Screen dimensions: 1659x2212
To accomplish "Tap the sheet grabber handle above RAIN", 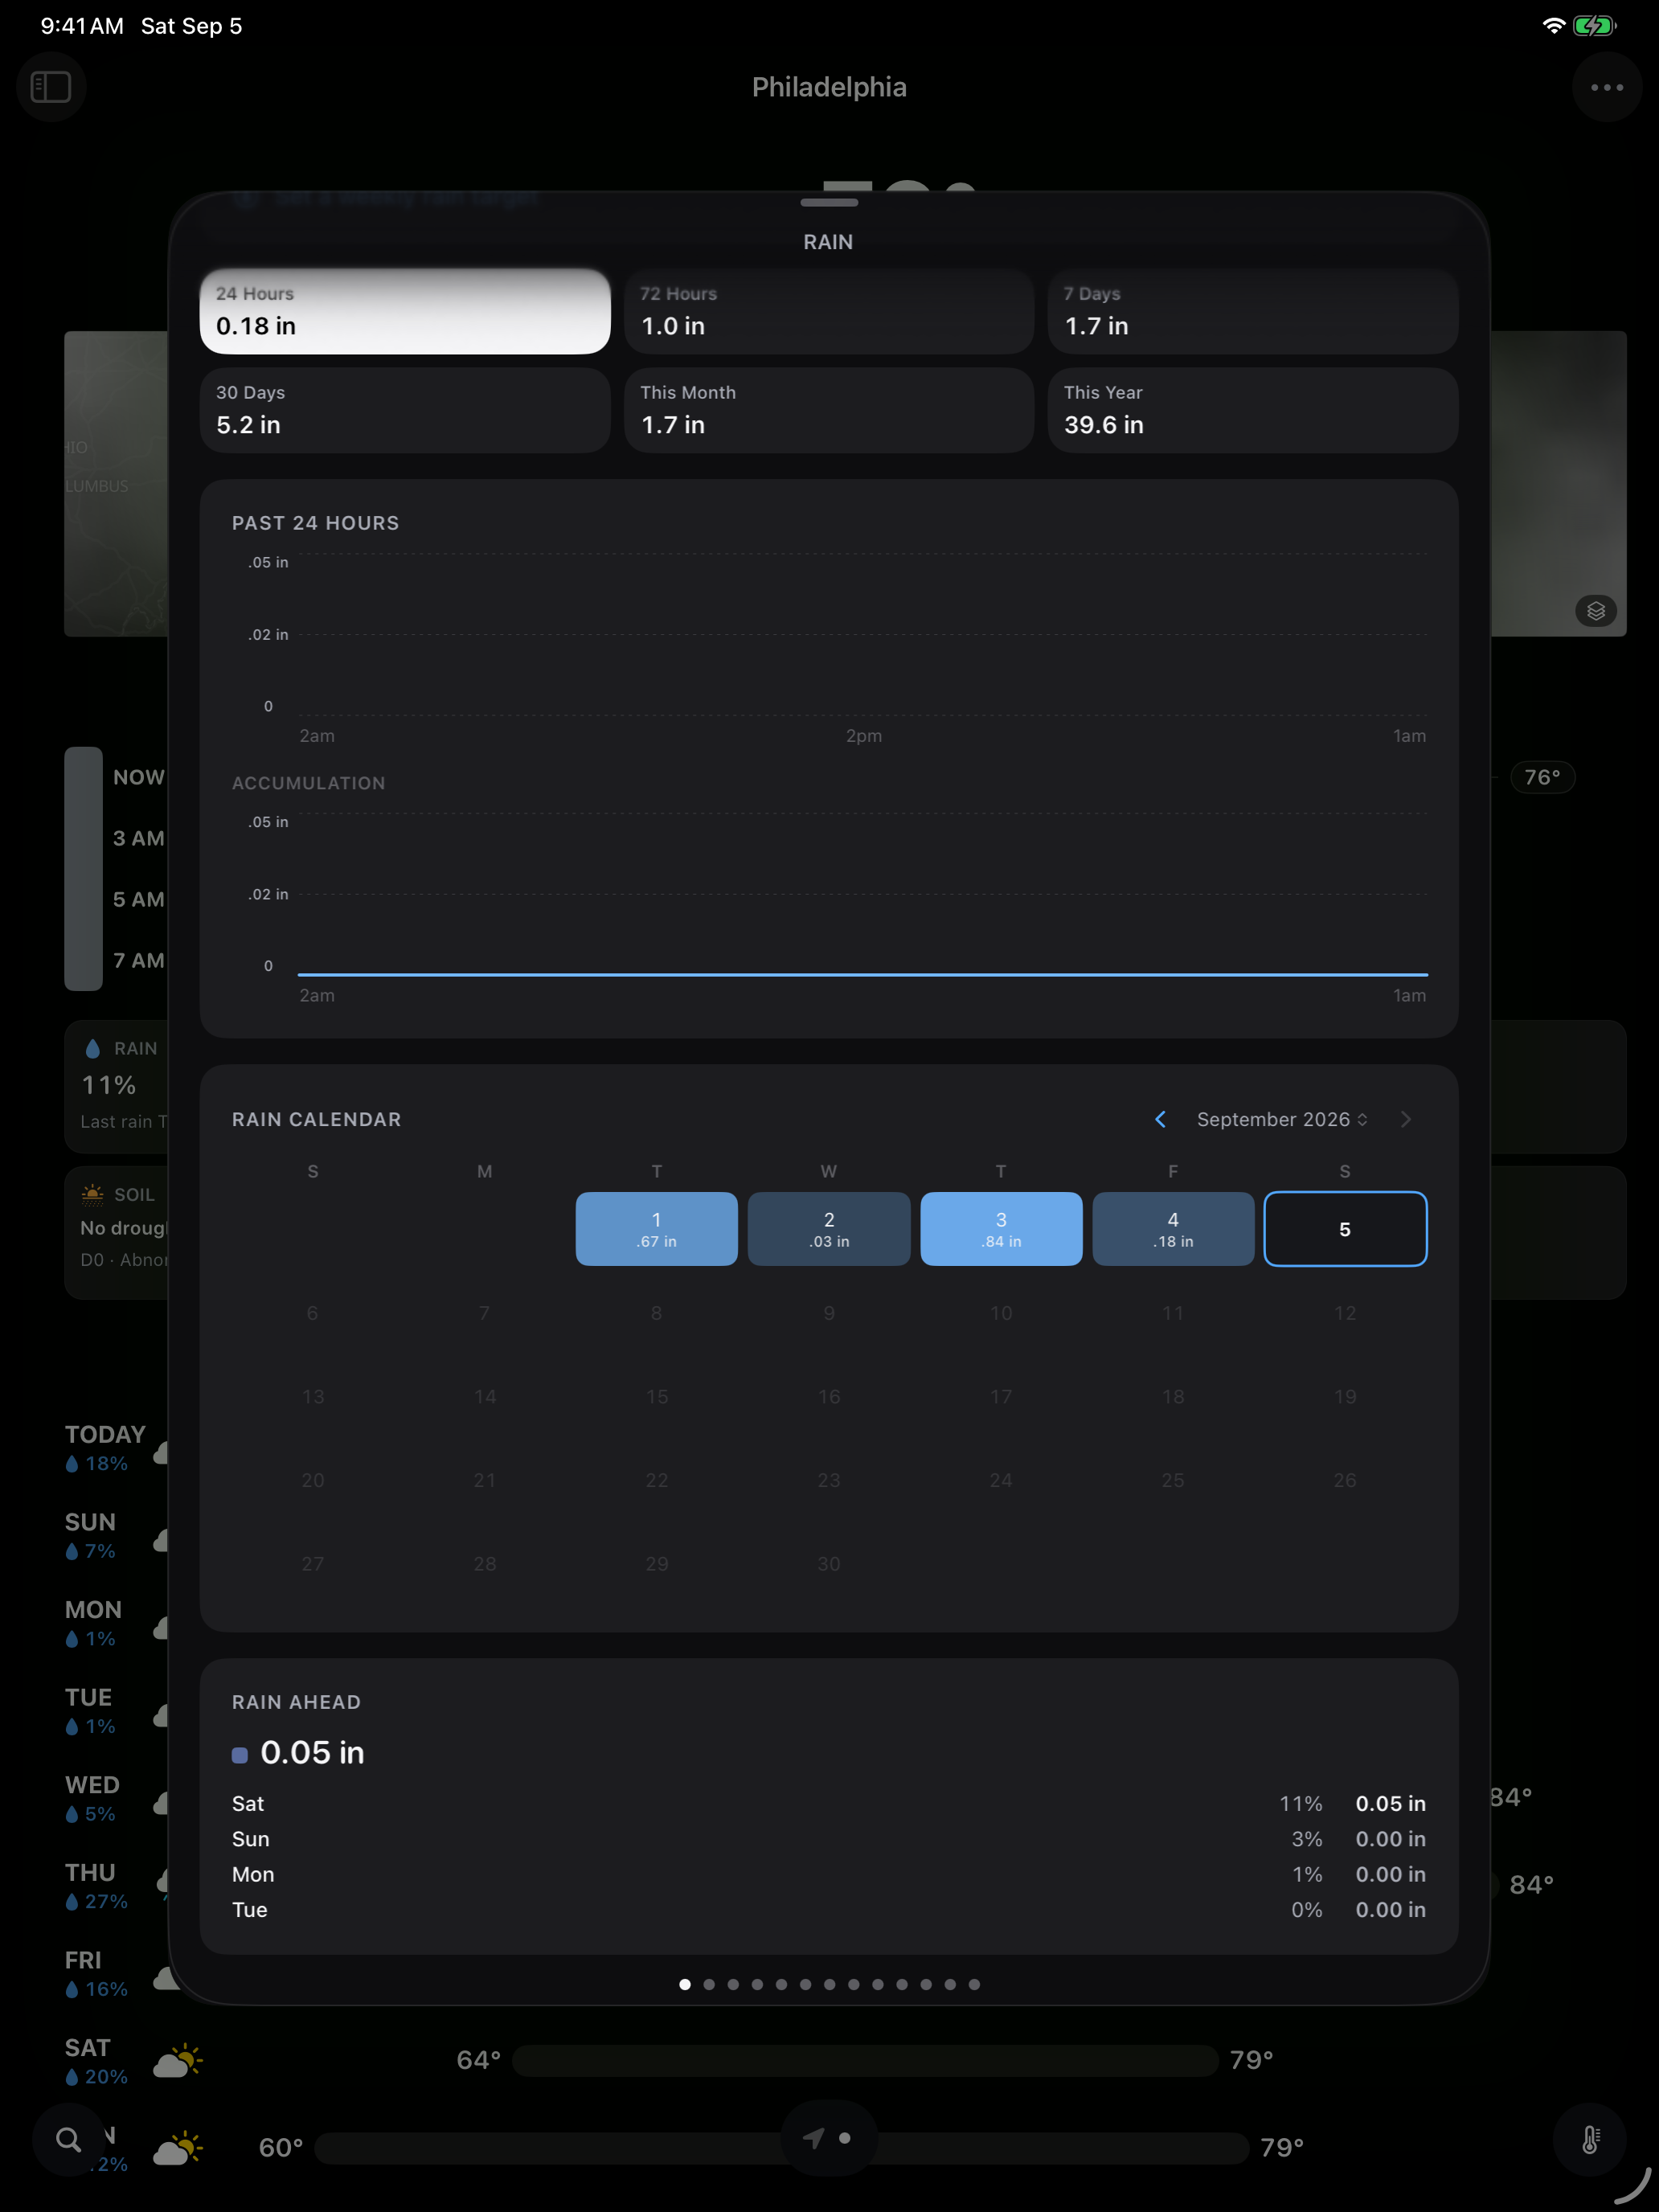I will coord(829,202).
